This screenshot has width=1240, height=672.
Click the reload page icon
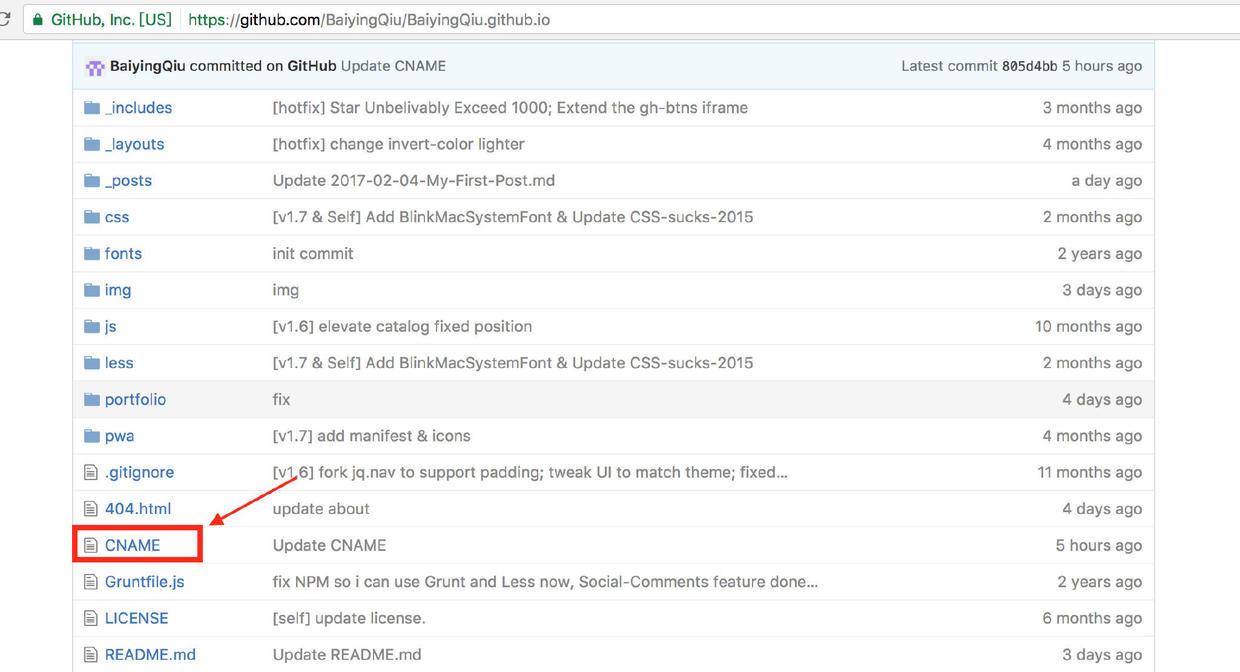coord(8,18)
